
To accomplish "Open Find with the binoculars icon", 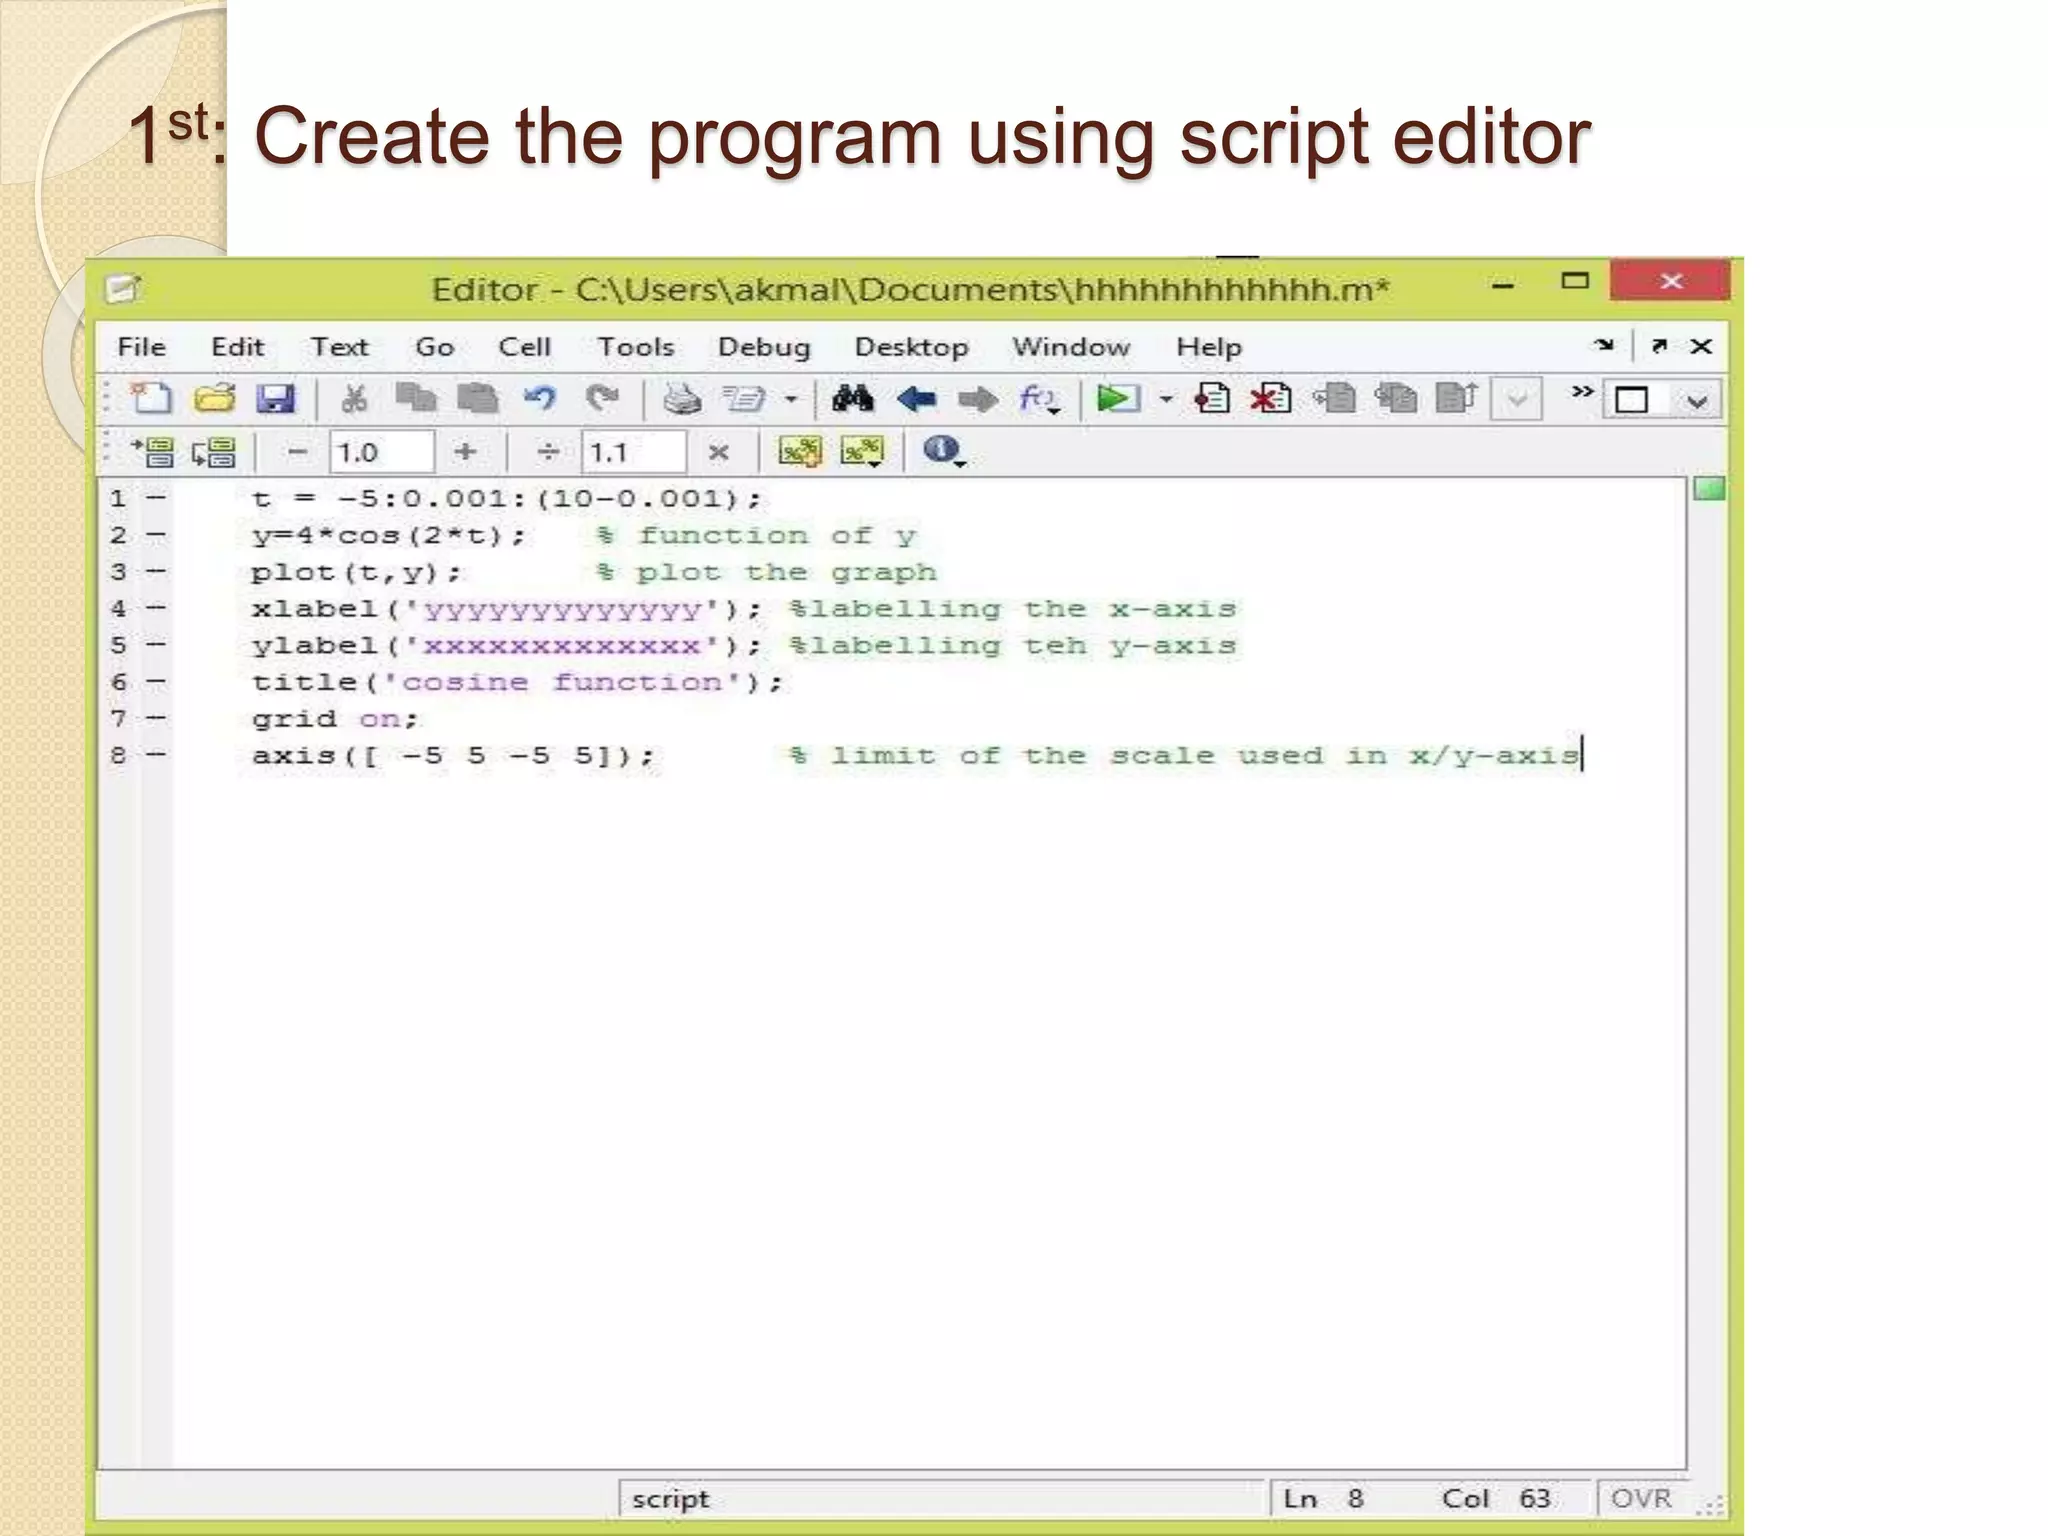I will tap(853, 399).
